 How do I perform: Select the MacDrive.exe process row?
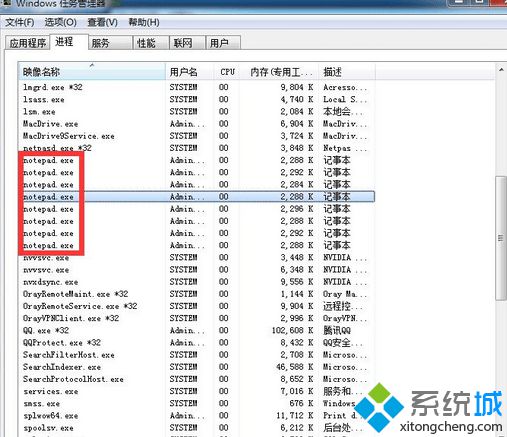pyautogui.click(x=197, y=124)
